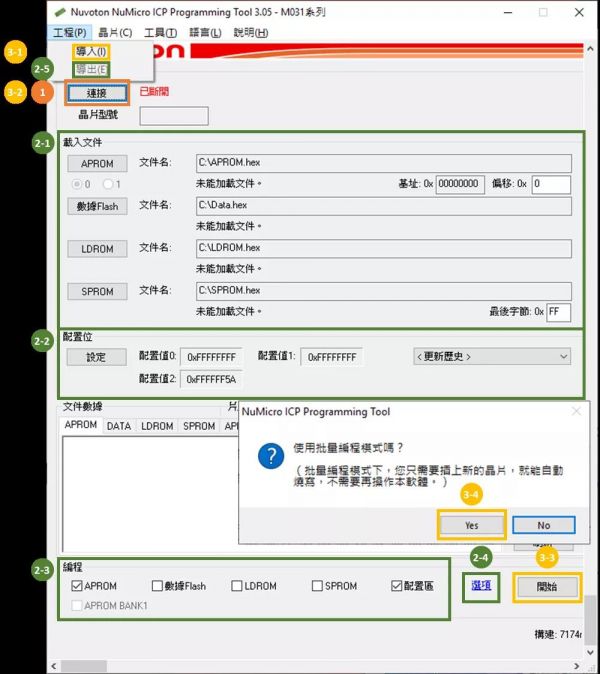Click the 數據Flash file load button
600x674 pixels.
click(97, 206)
